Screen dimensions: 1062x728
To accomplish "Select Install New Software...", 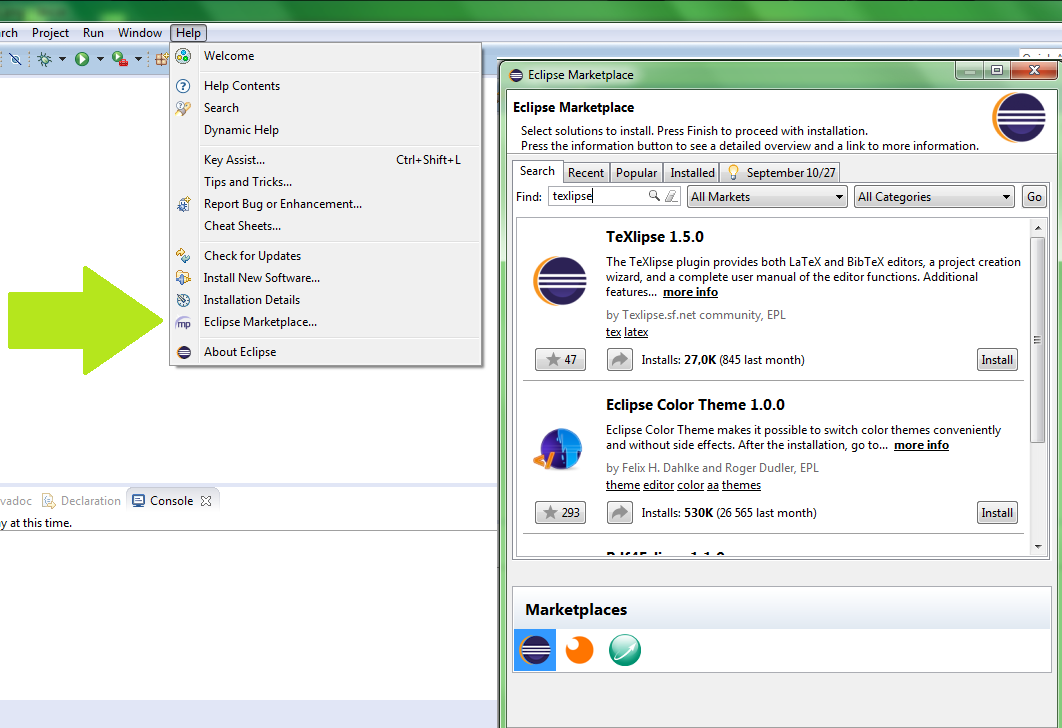I will (326, 278).
